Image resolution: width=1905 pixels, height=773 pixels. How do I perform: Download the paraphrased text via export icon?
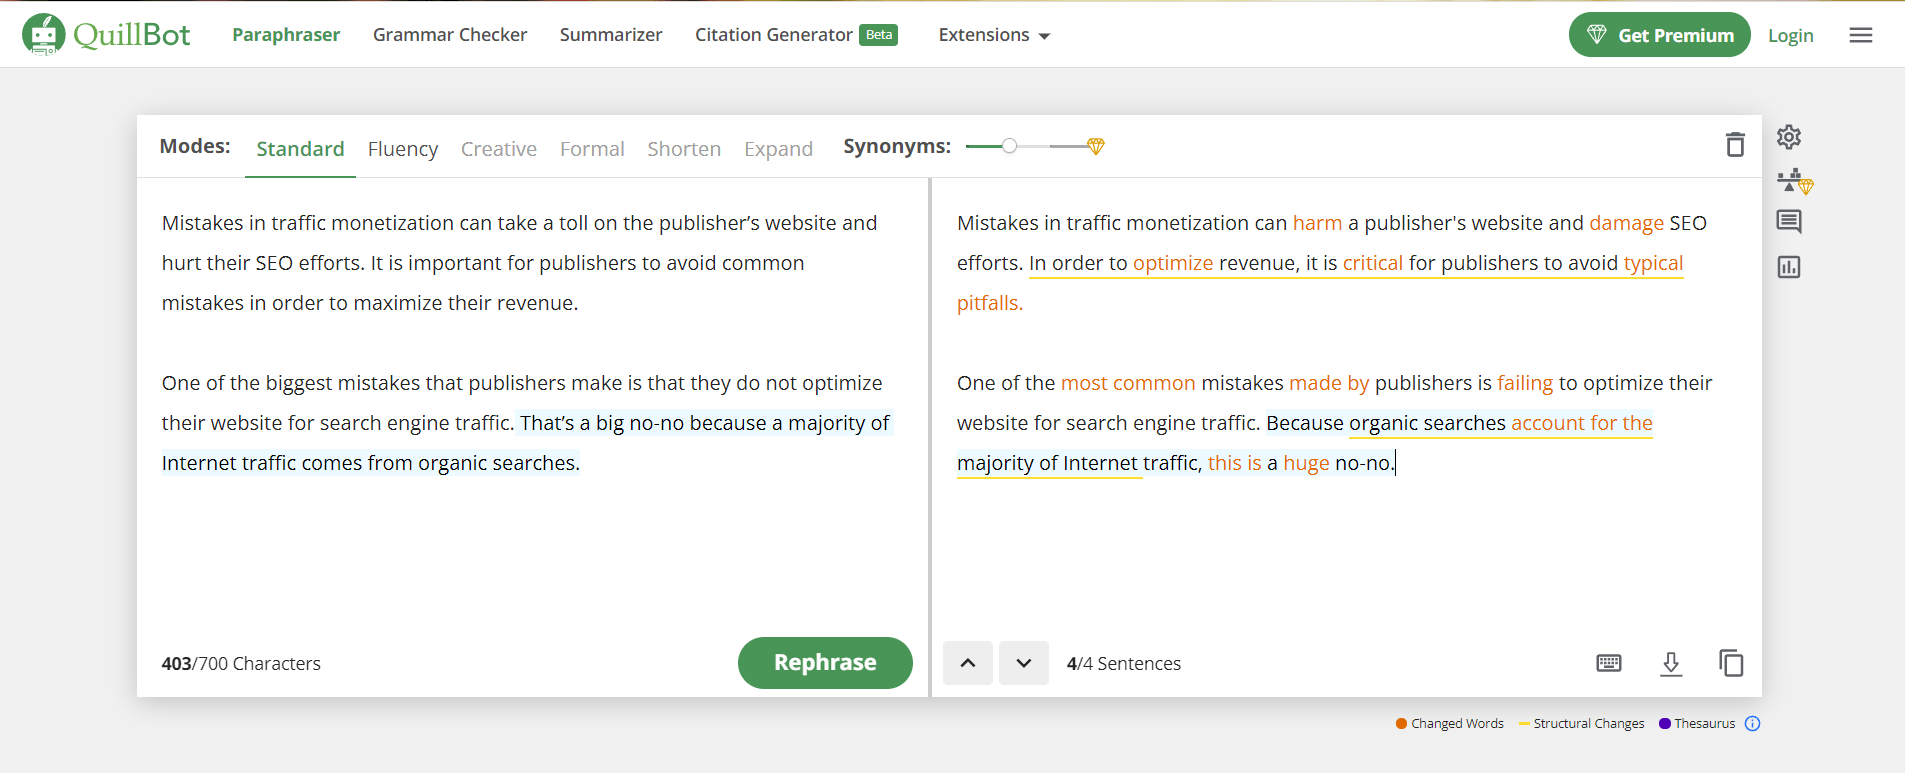pos(1671,663)
